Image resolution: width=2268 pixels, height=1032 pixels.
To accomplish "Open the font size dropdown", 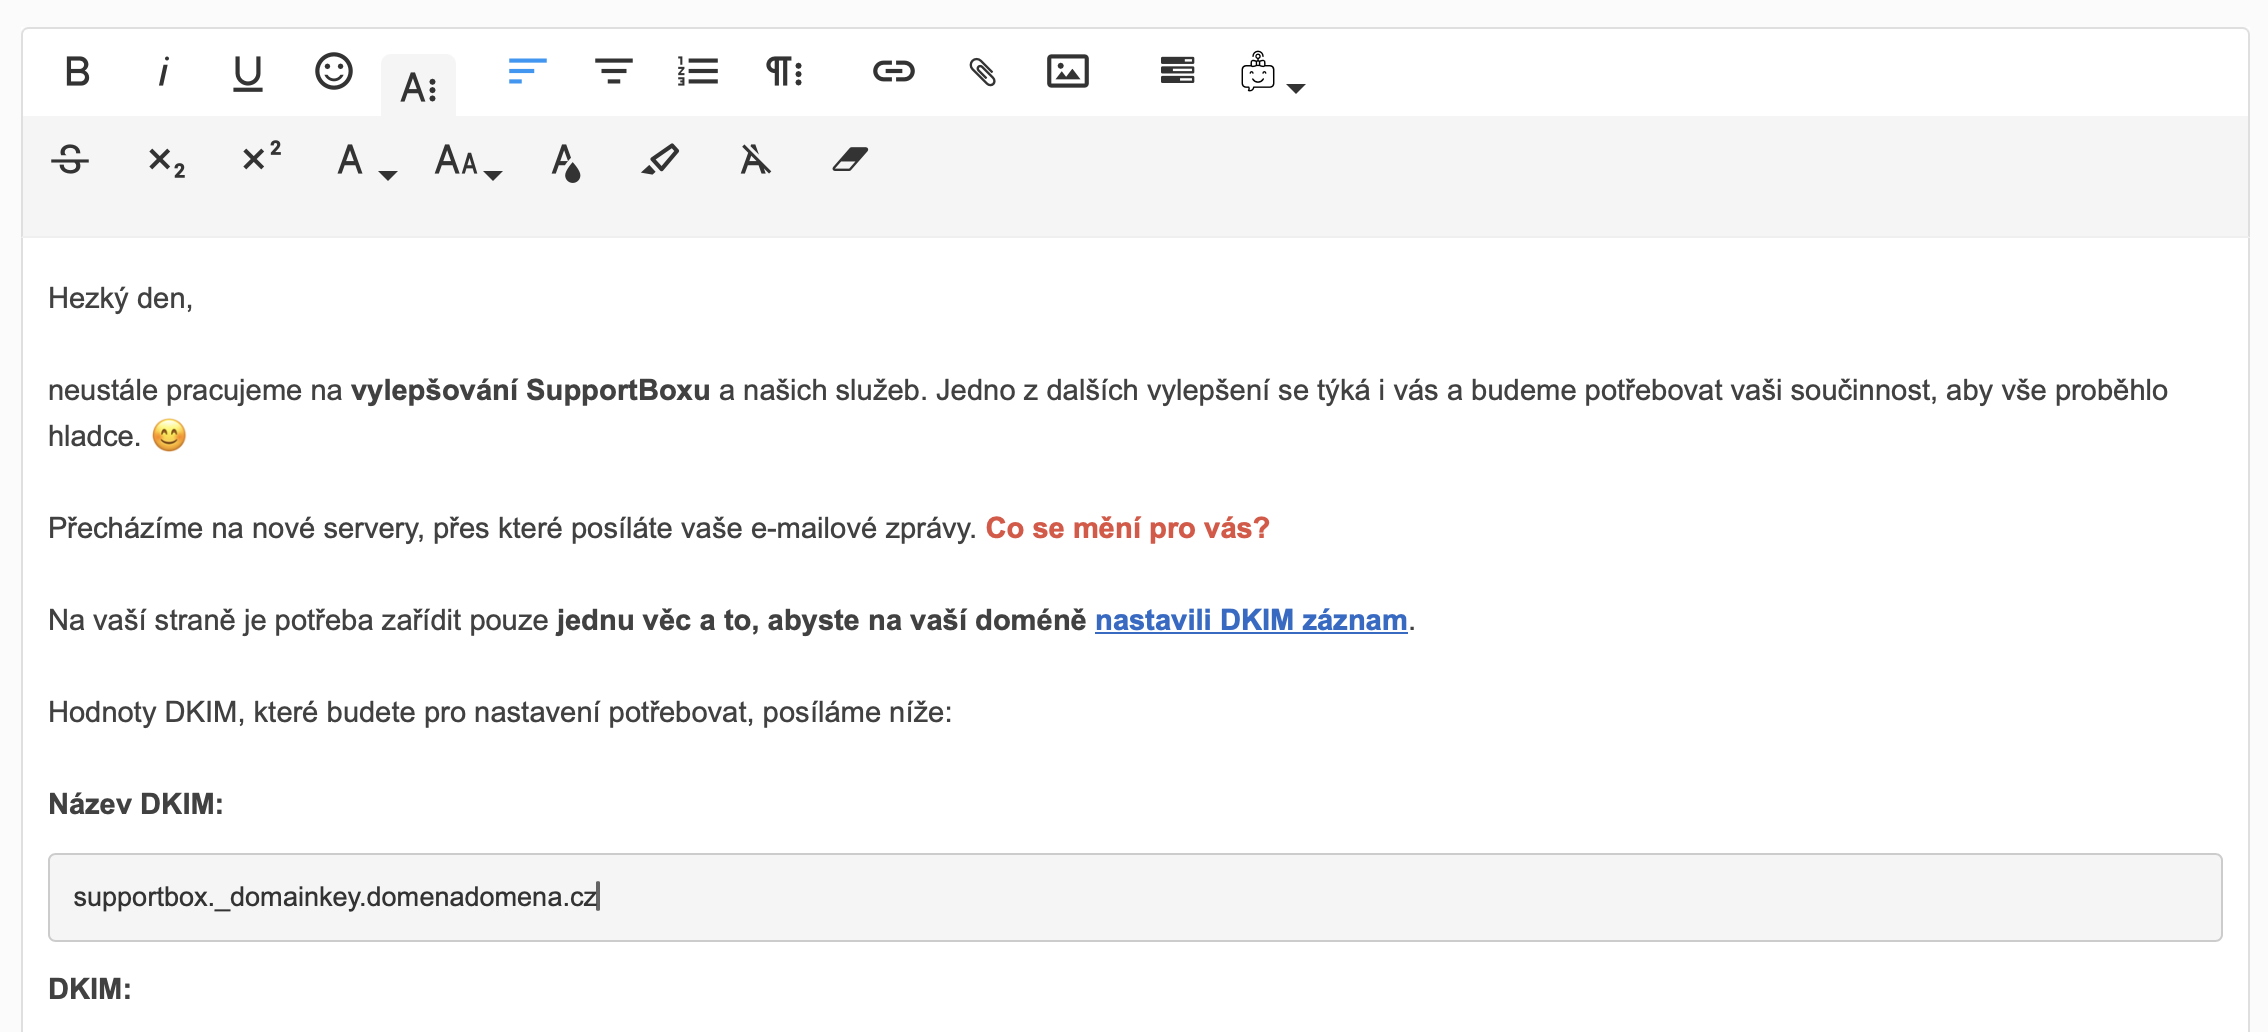I will pos(467,161).
